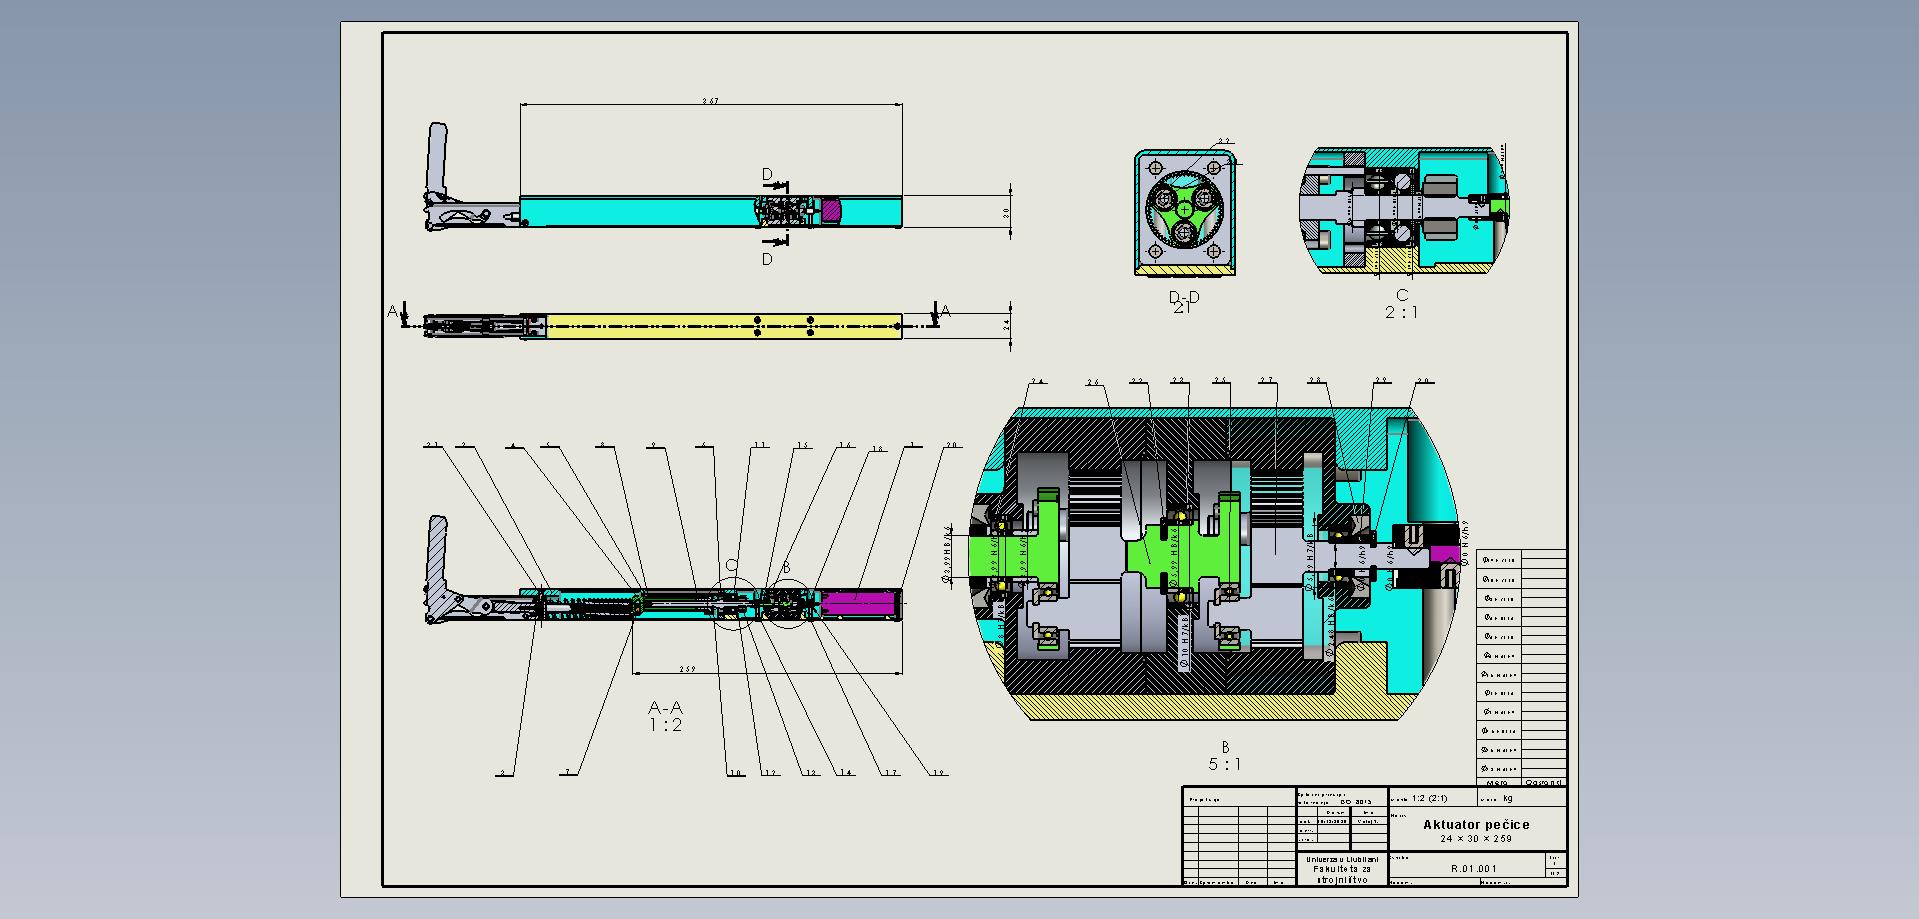The width and height of the screenshot is (1919, 919).
Task: Select balloon number 11 above section A-A
Action: 760,445
